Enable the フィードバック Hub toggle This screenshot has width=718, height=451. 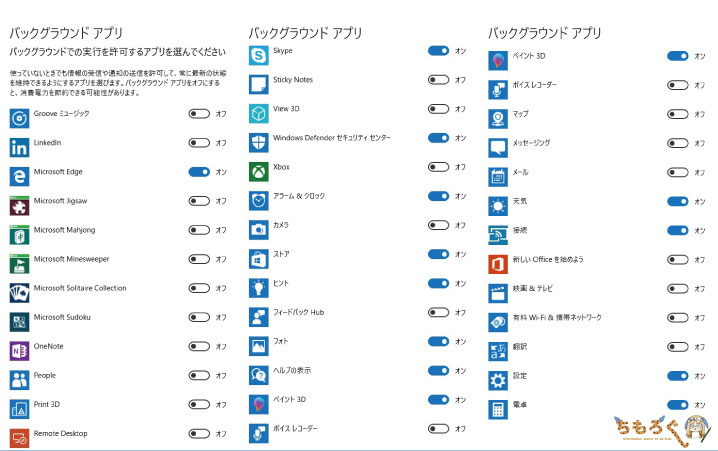tap(439, 312)
